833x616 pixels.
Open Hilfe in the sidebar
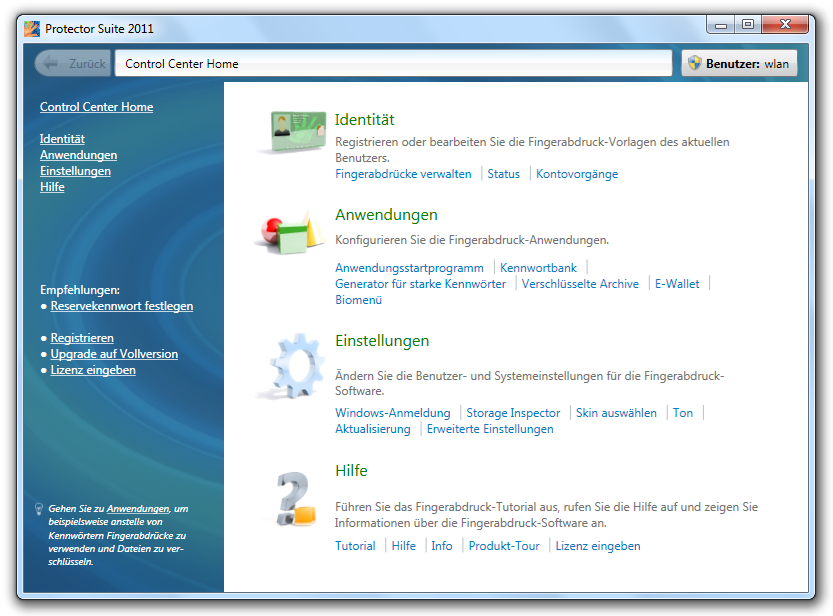click(52, 187)
